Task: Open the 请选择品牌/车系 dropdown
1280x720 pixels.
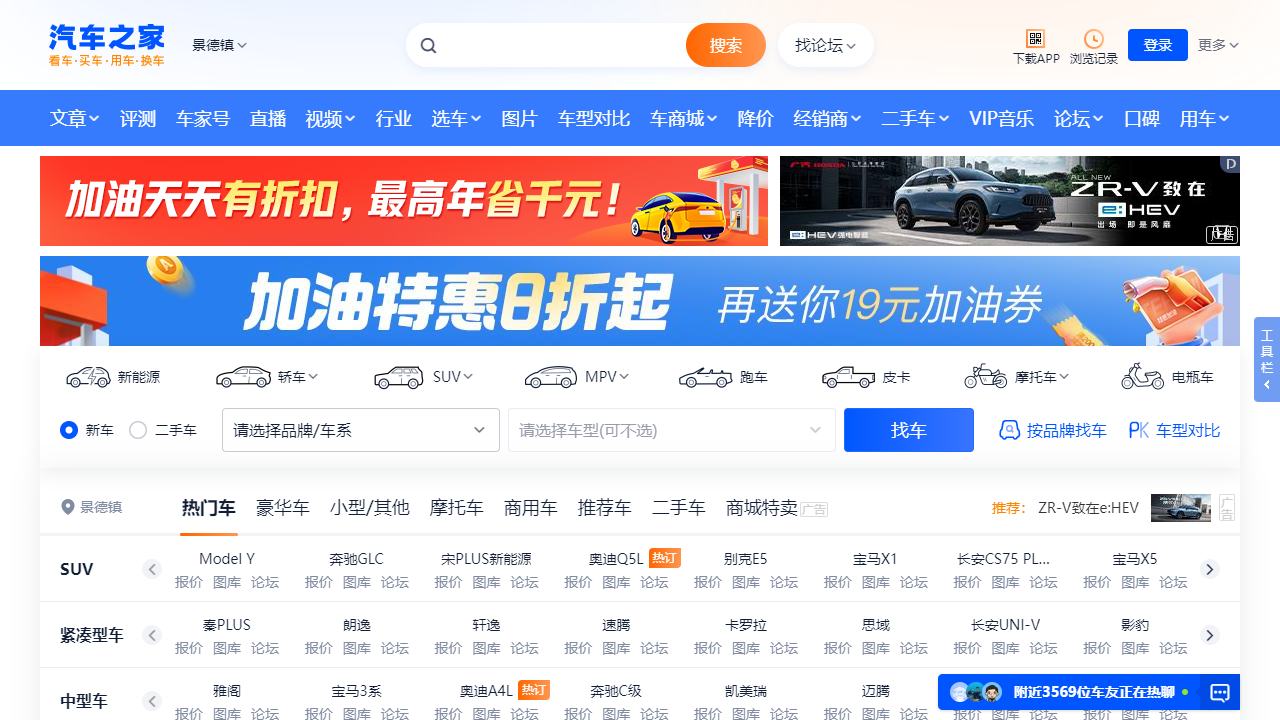Action: 360,430
